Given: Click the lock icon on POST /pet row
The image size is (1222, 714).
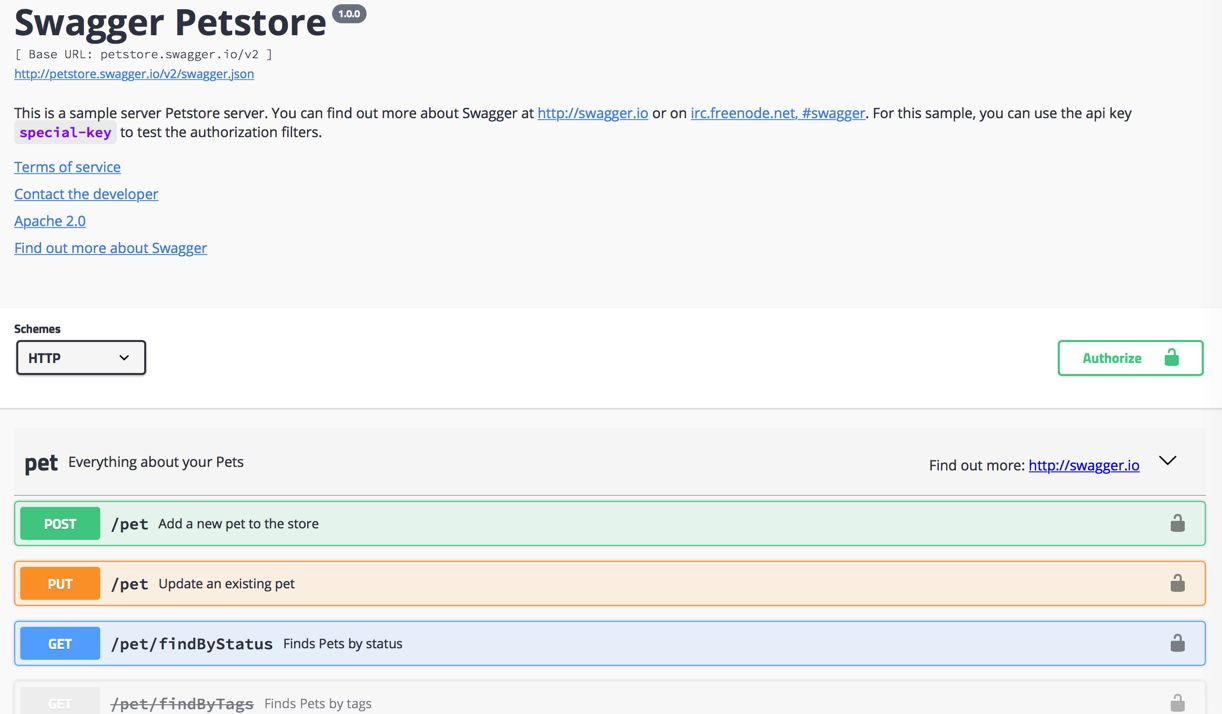Looking at the screenshot, I should [1177, 523].
